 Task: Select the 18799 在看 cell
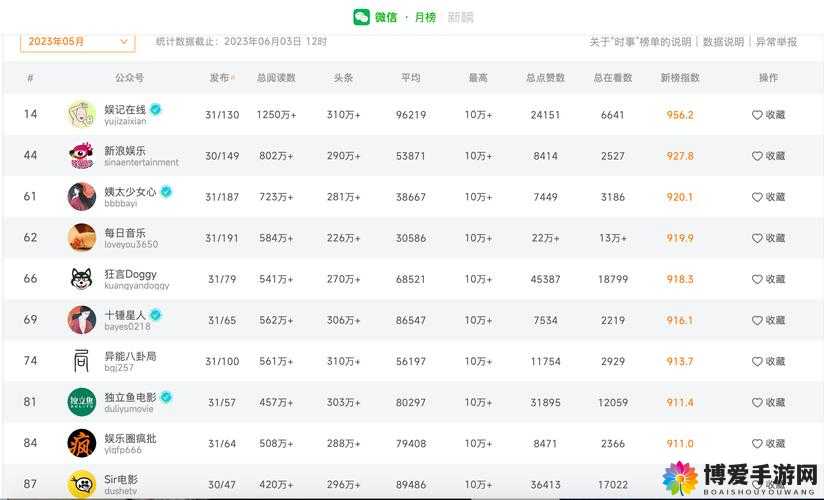coord(613,279)
